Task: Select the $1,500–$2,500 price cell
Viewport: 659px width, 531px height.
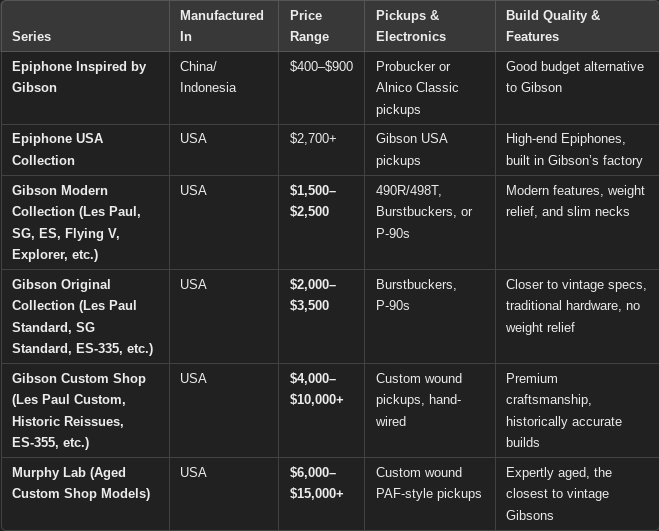Action: 313,201
